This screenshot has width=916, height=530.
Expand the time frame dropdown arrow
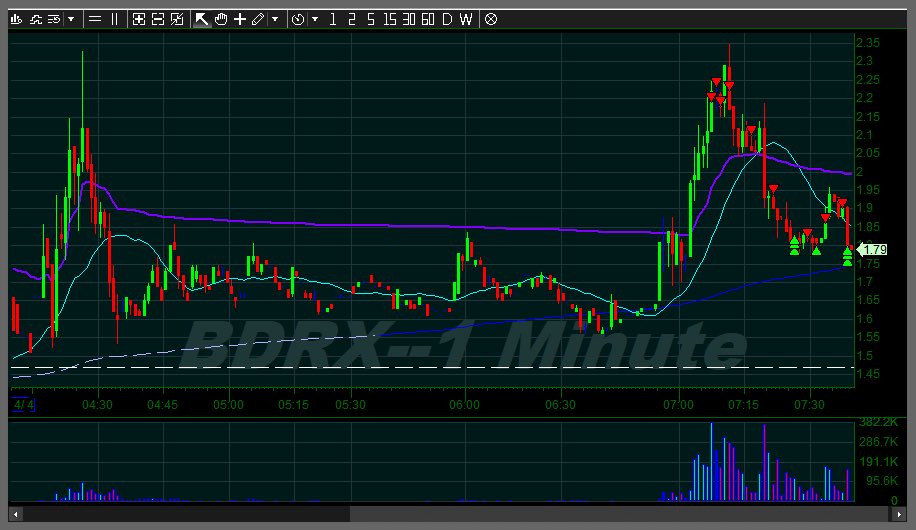315,19
